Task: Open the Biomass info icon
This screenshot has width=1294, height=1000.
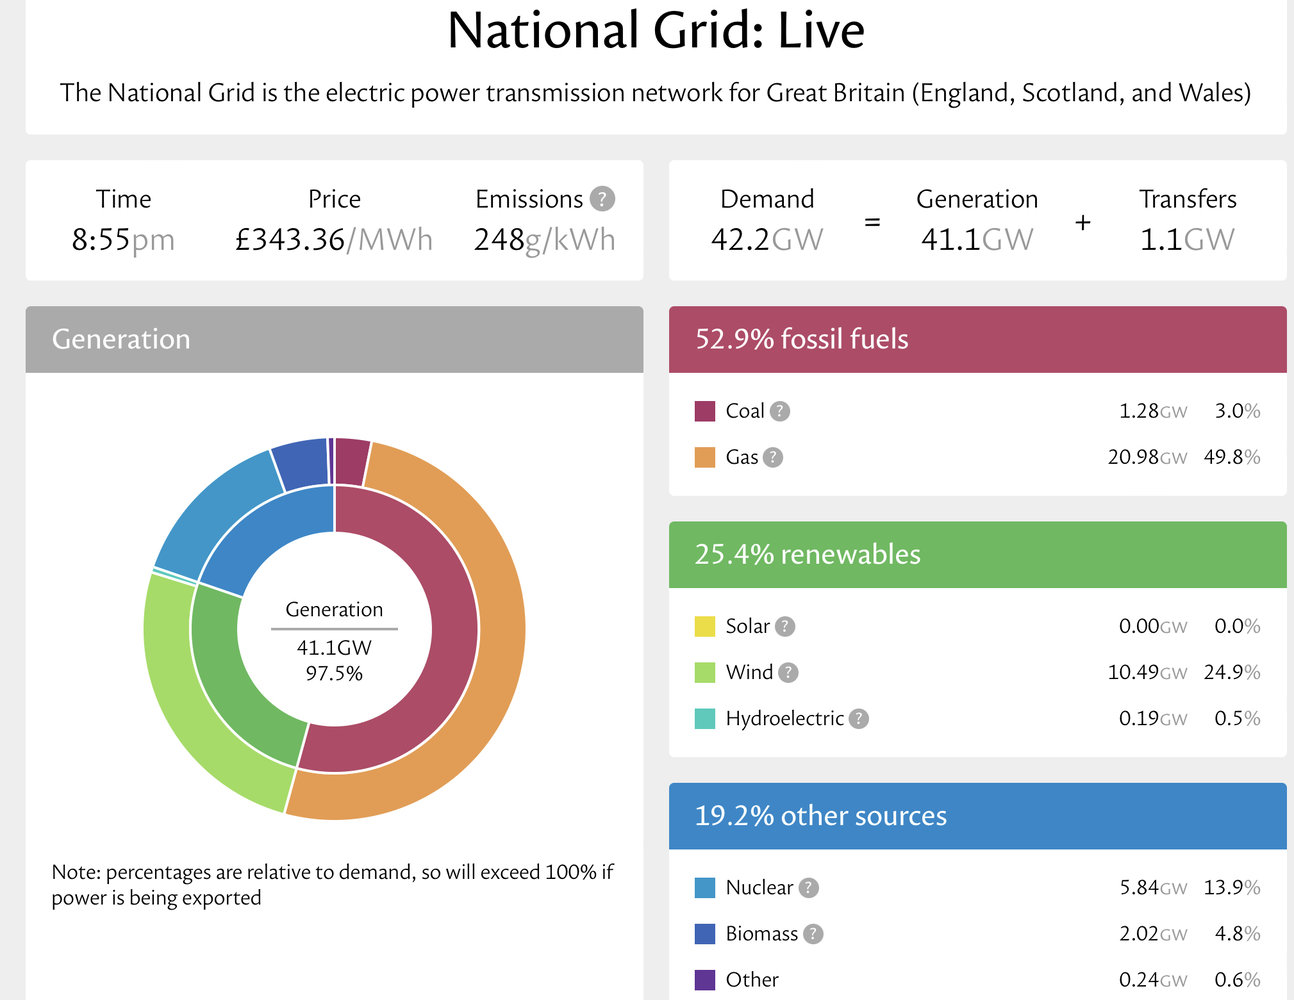Action: click(x=813, y=933)
